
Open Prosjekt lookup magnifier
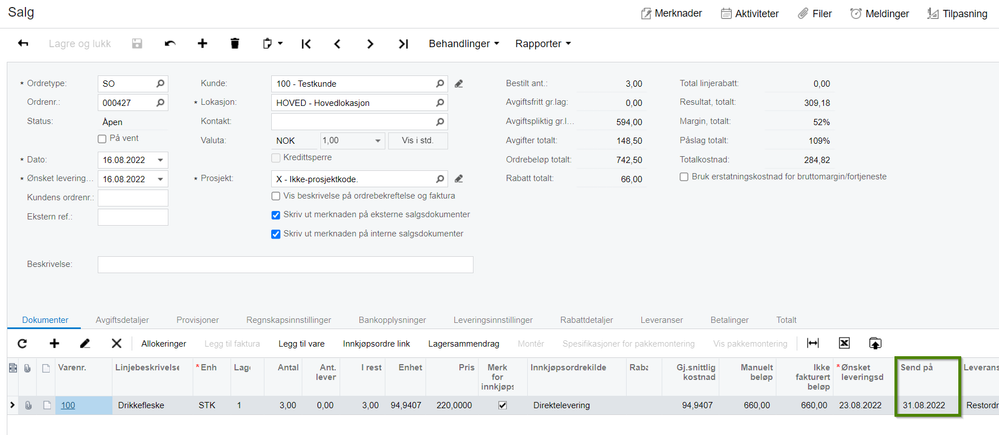[440, 178]
